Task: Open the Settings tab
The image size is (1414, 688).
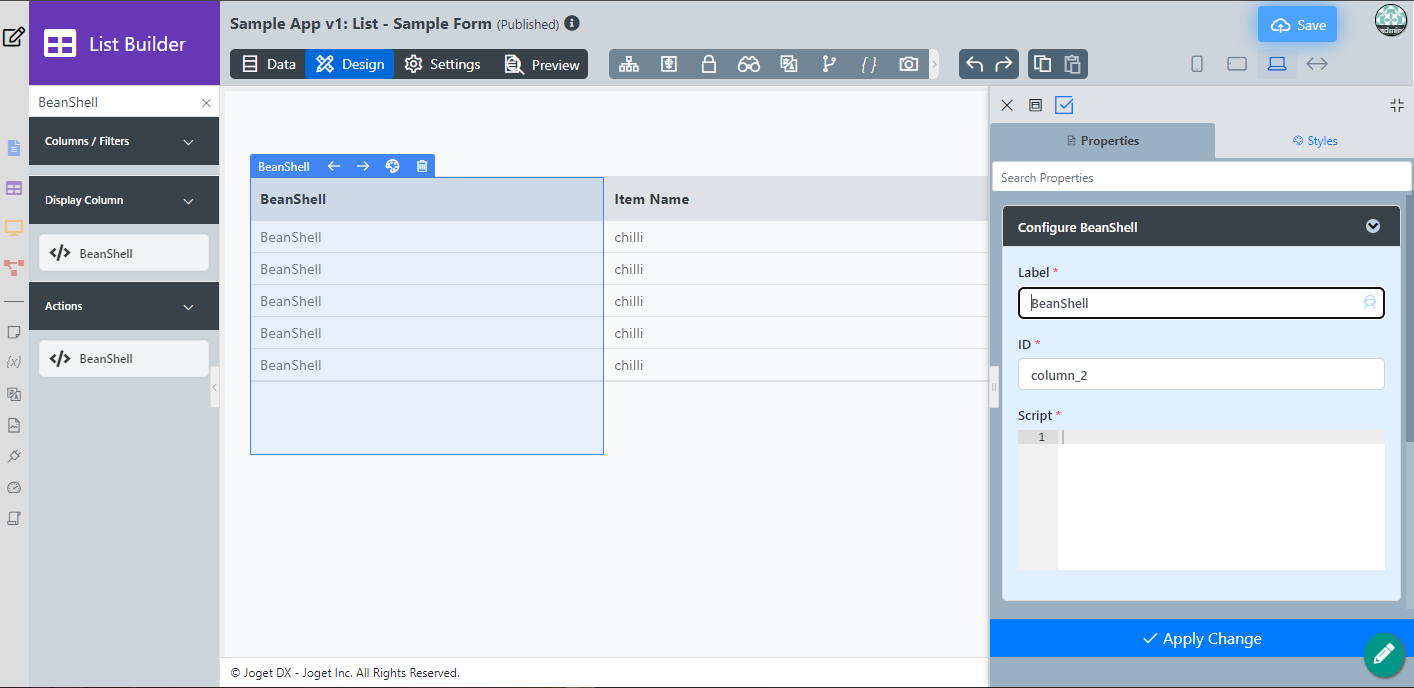Action: point(443,64)
